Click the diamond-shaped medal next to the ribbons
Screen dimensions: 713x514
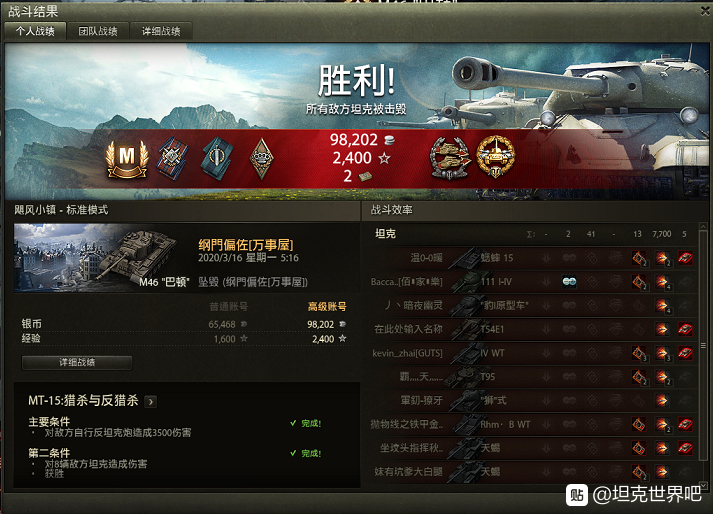click(x=261, y=158)
